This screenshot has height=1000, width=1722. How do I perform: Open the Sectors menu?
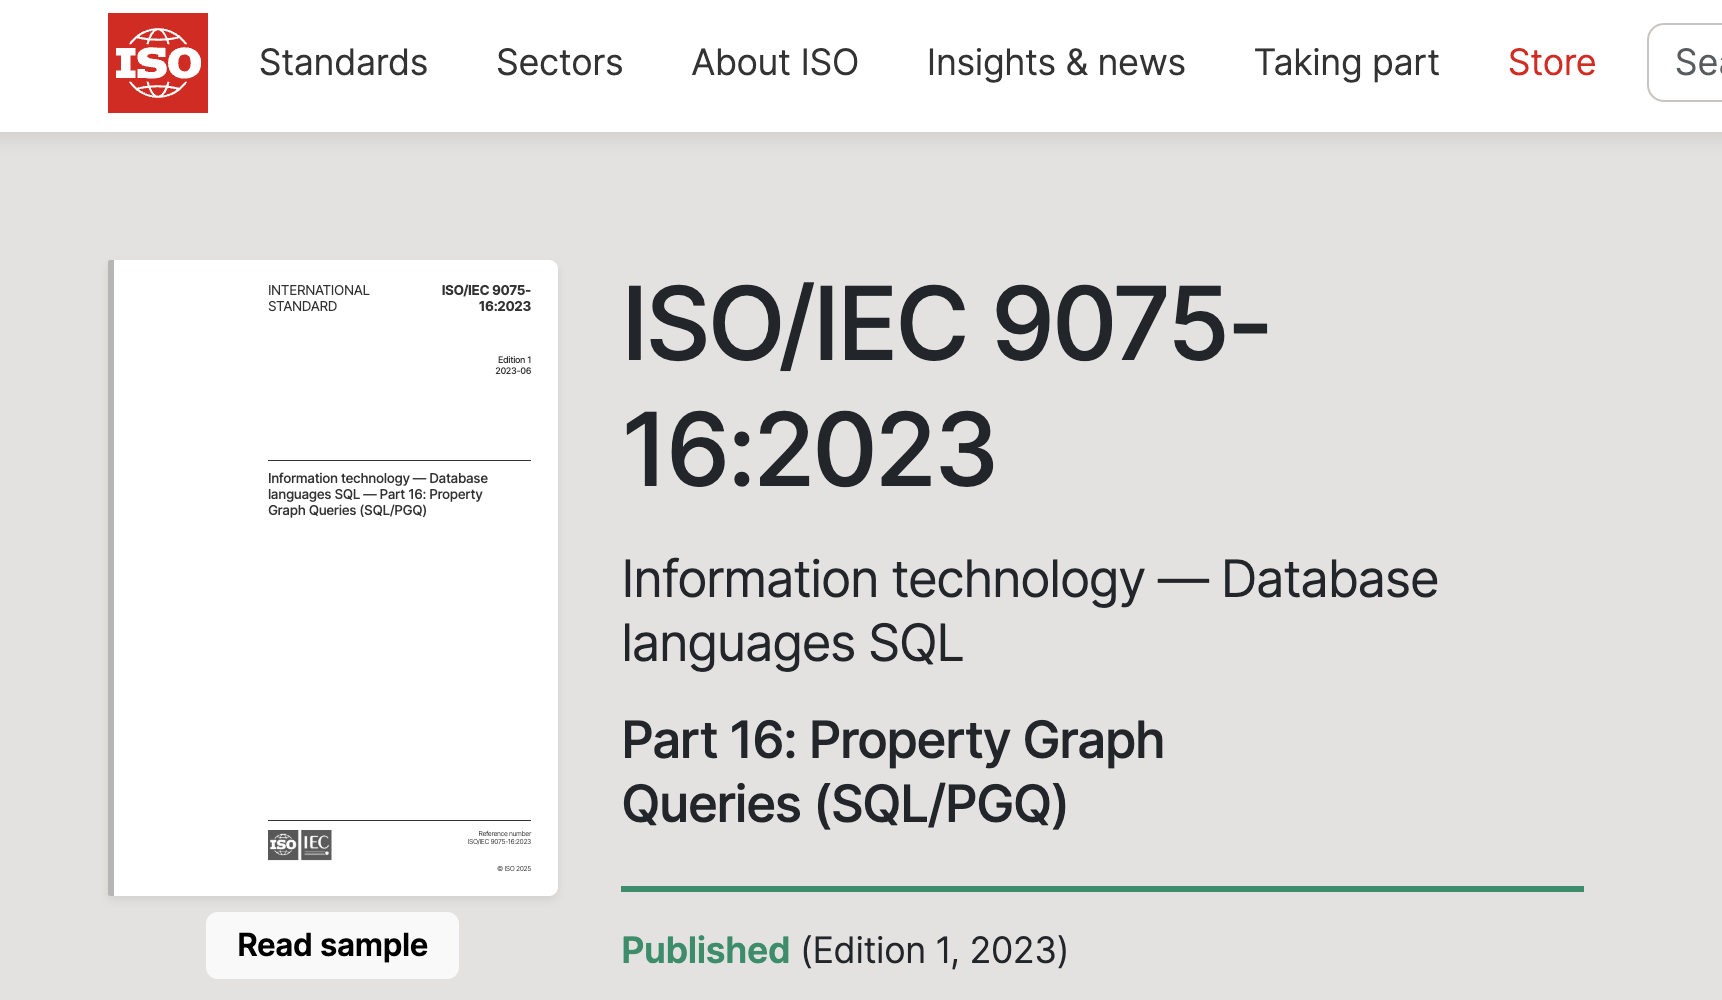click(559, 62)
